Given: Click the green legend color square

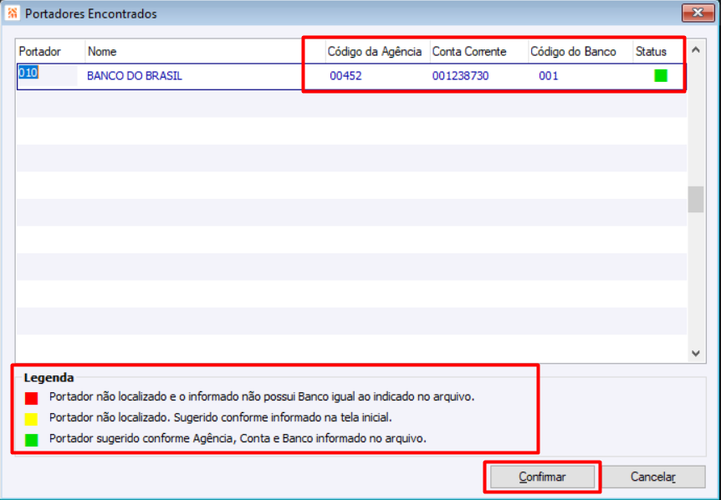Looking at the screenshot, I should (x=31, y=440).
